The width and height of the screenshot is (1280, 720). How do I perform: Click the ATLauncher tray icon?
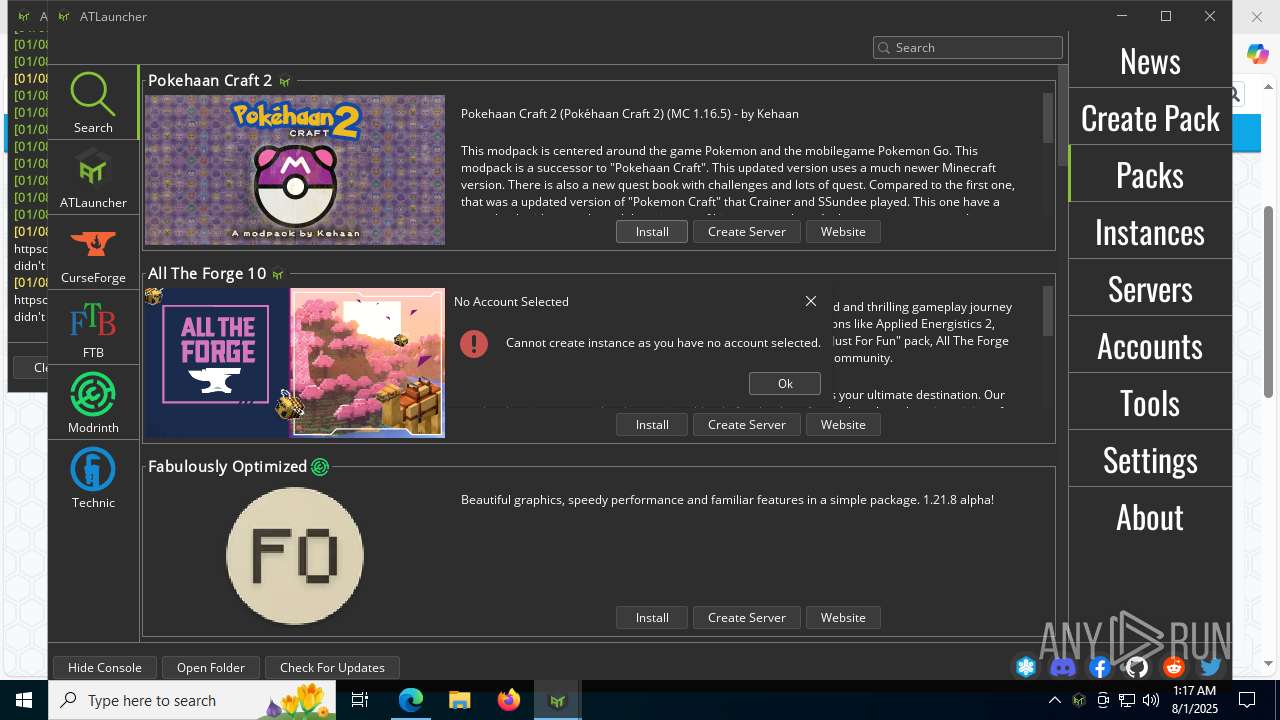tap(1079, 700)
